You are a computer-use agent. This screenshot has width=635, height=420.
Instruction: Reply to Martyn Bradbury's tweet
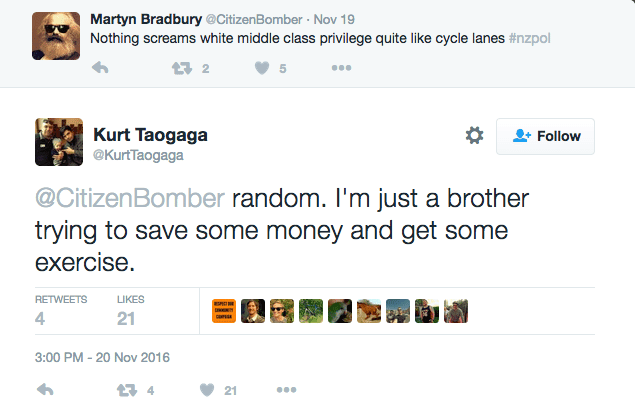coord(100,69)
